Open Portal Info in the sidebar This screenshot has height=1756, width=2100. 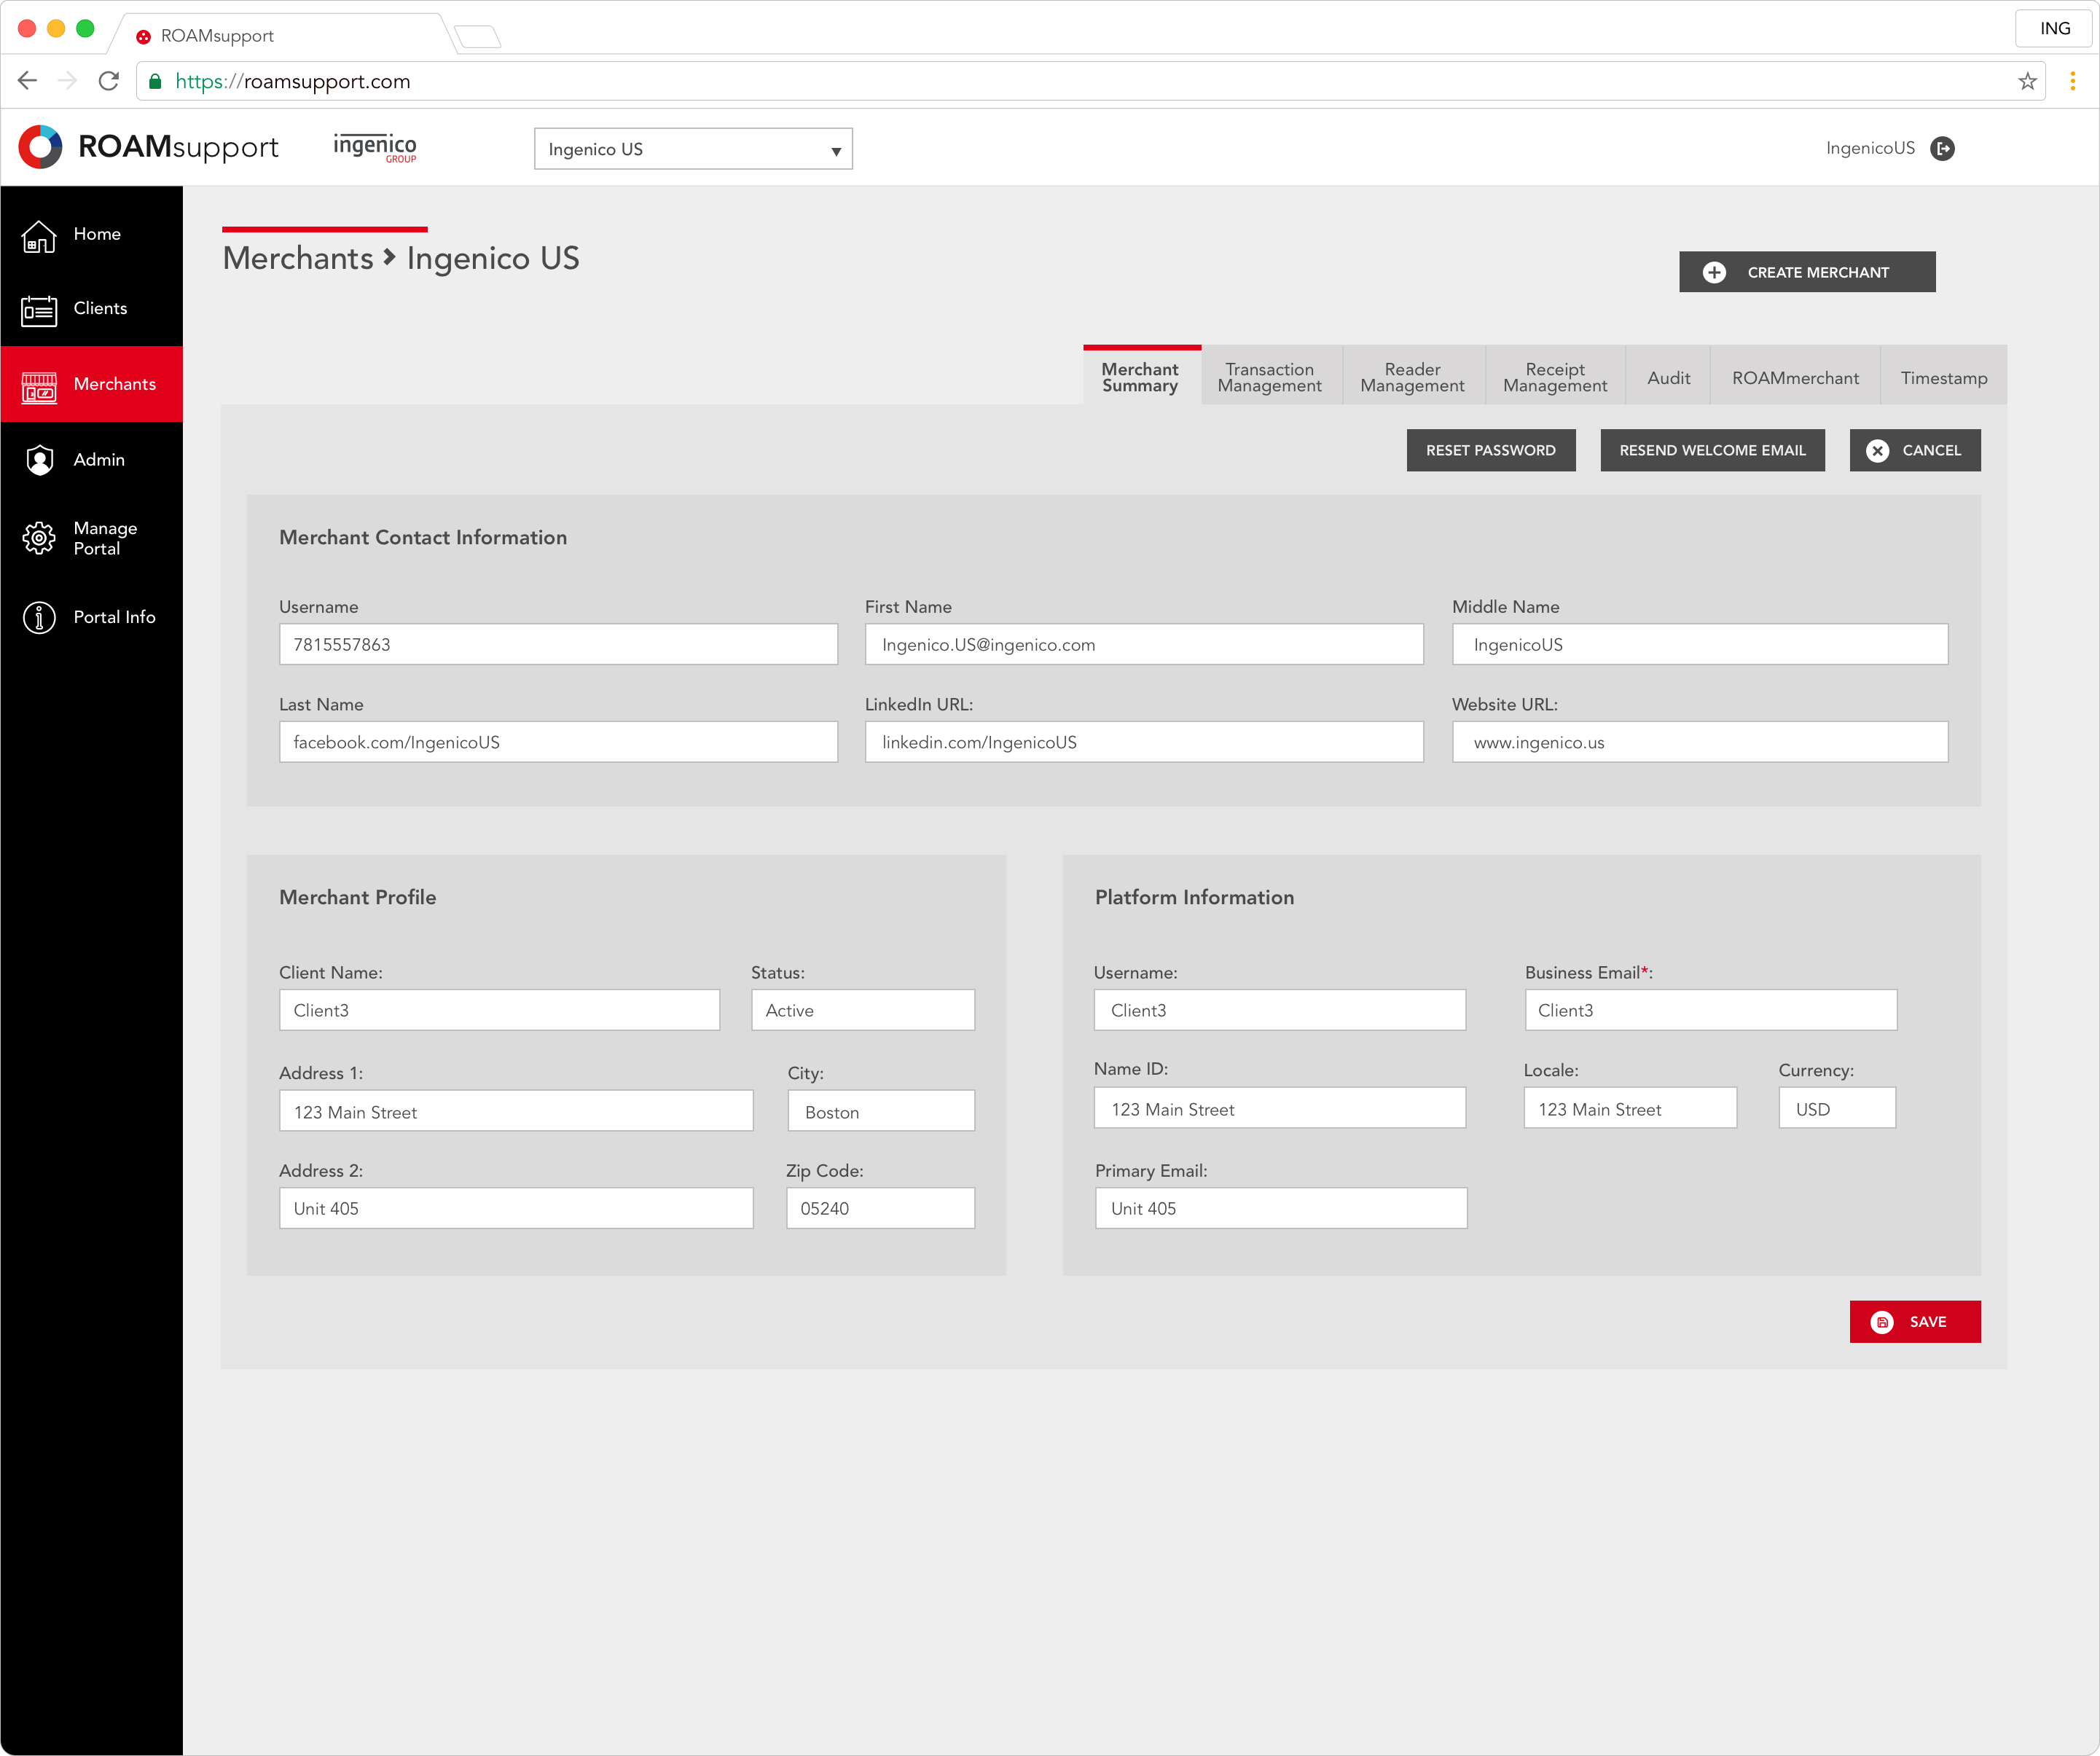(x=91, y=618)
